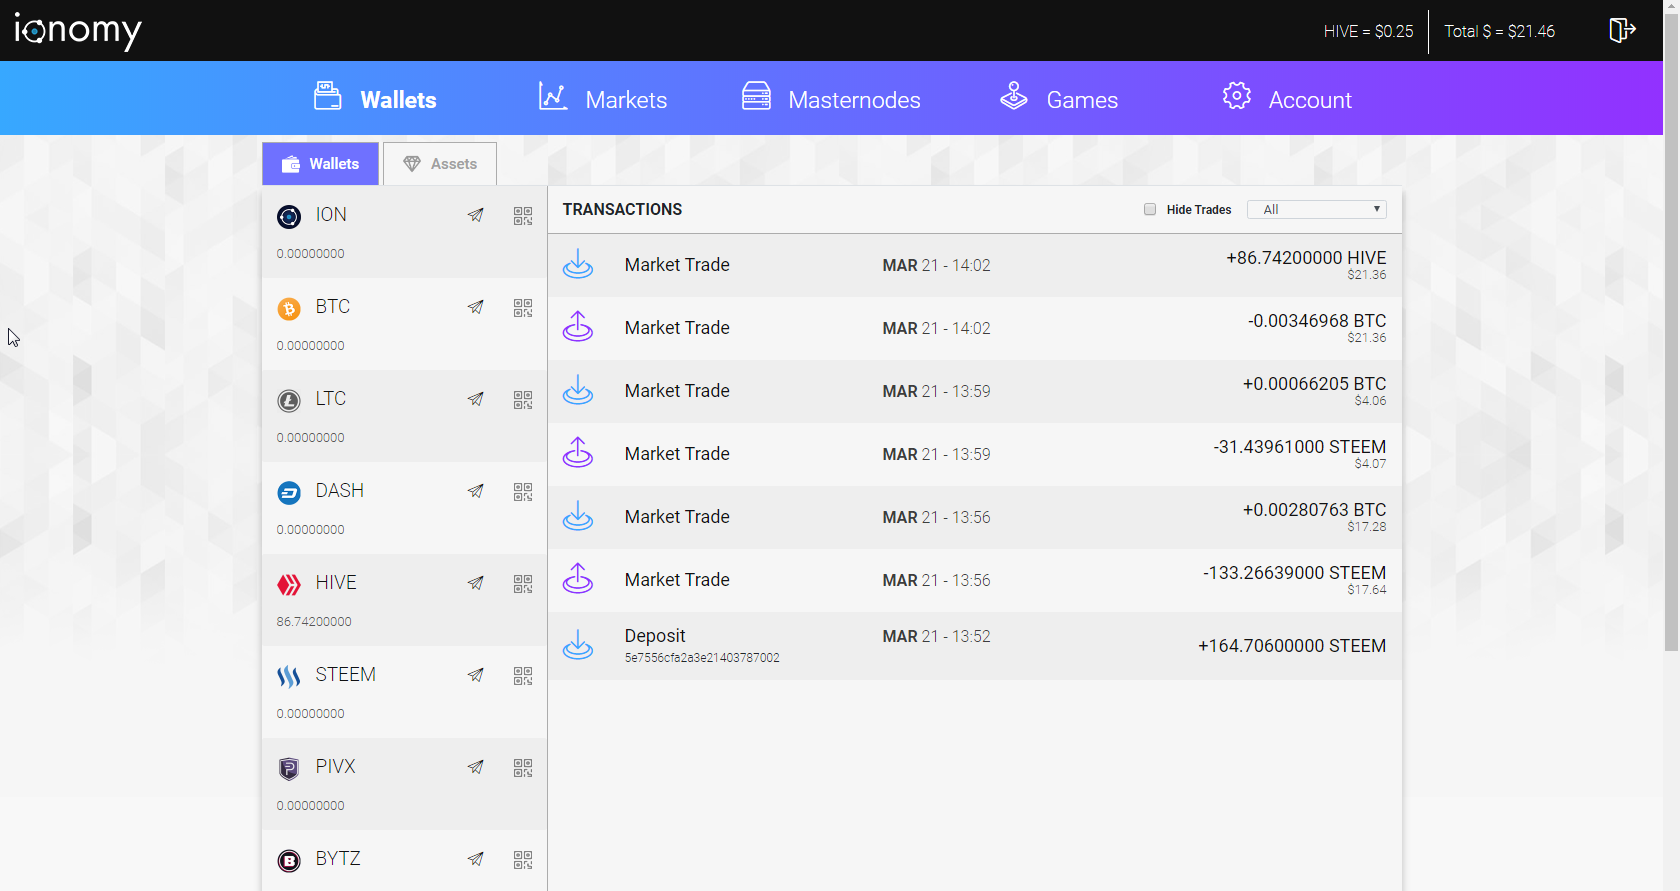Click the Total $ = $21.46 display
1680x891 pixels.
pyautogui.click(x=1499, y=31)
